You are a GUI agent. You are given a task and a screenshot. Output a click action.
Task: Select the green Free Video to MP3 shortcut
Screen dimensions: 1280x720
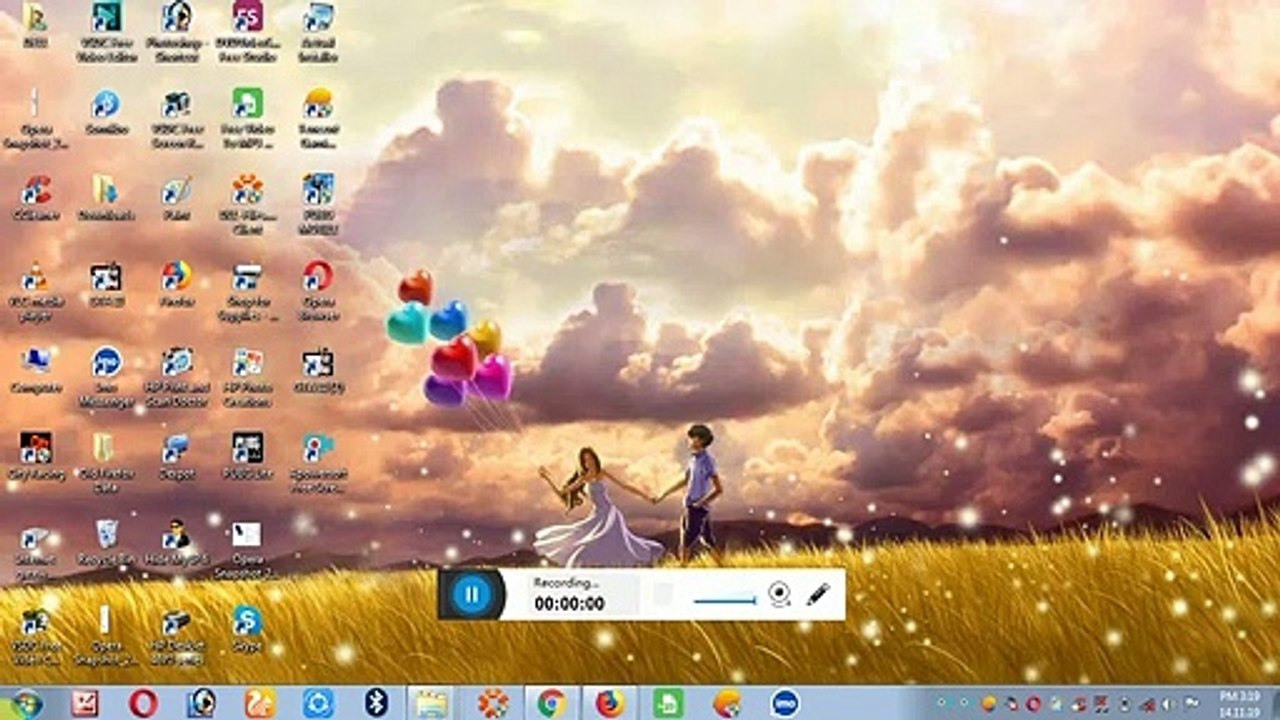(247, 119)
